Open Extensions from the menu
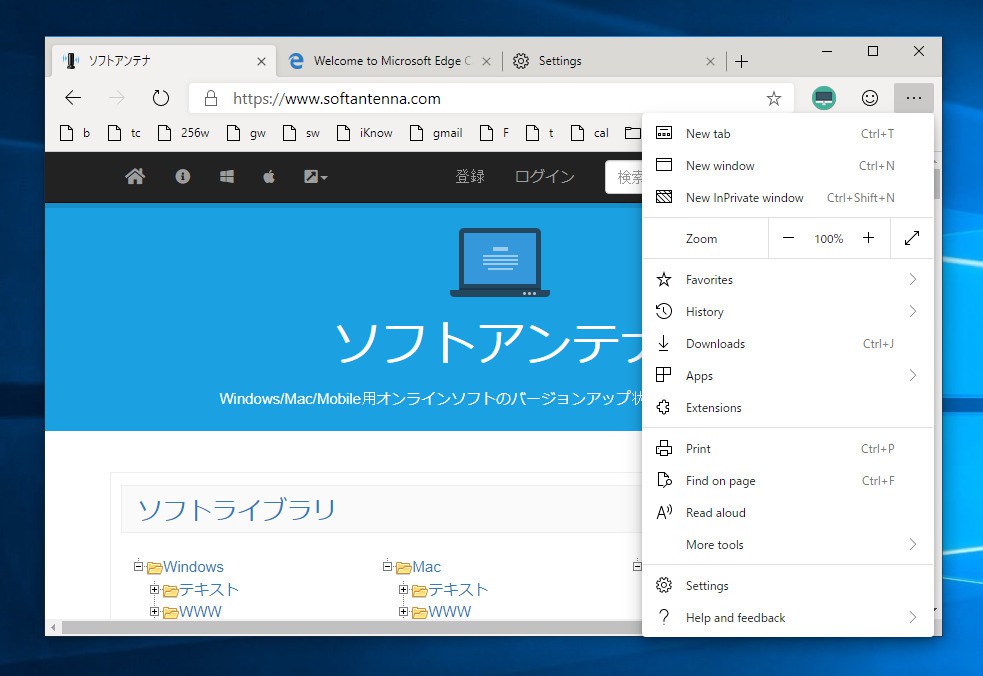The height and width of the screenshot is (676, 983). point(713,408)
